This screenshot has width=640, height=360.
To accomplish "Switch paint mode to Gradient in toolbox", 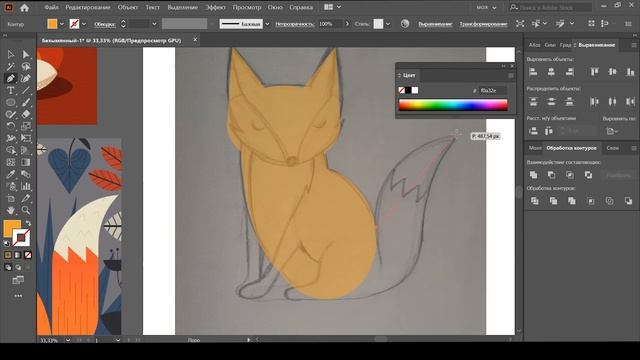I will (x=18, y=255).
